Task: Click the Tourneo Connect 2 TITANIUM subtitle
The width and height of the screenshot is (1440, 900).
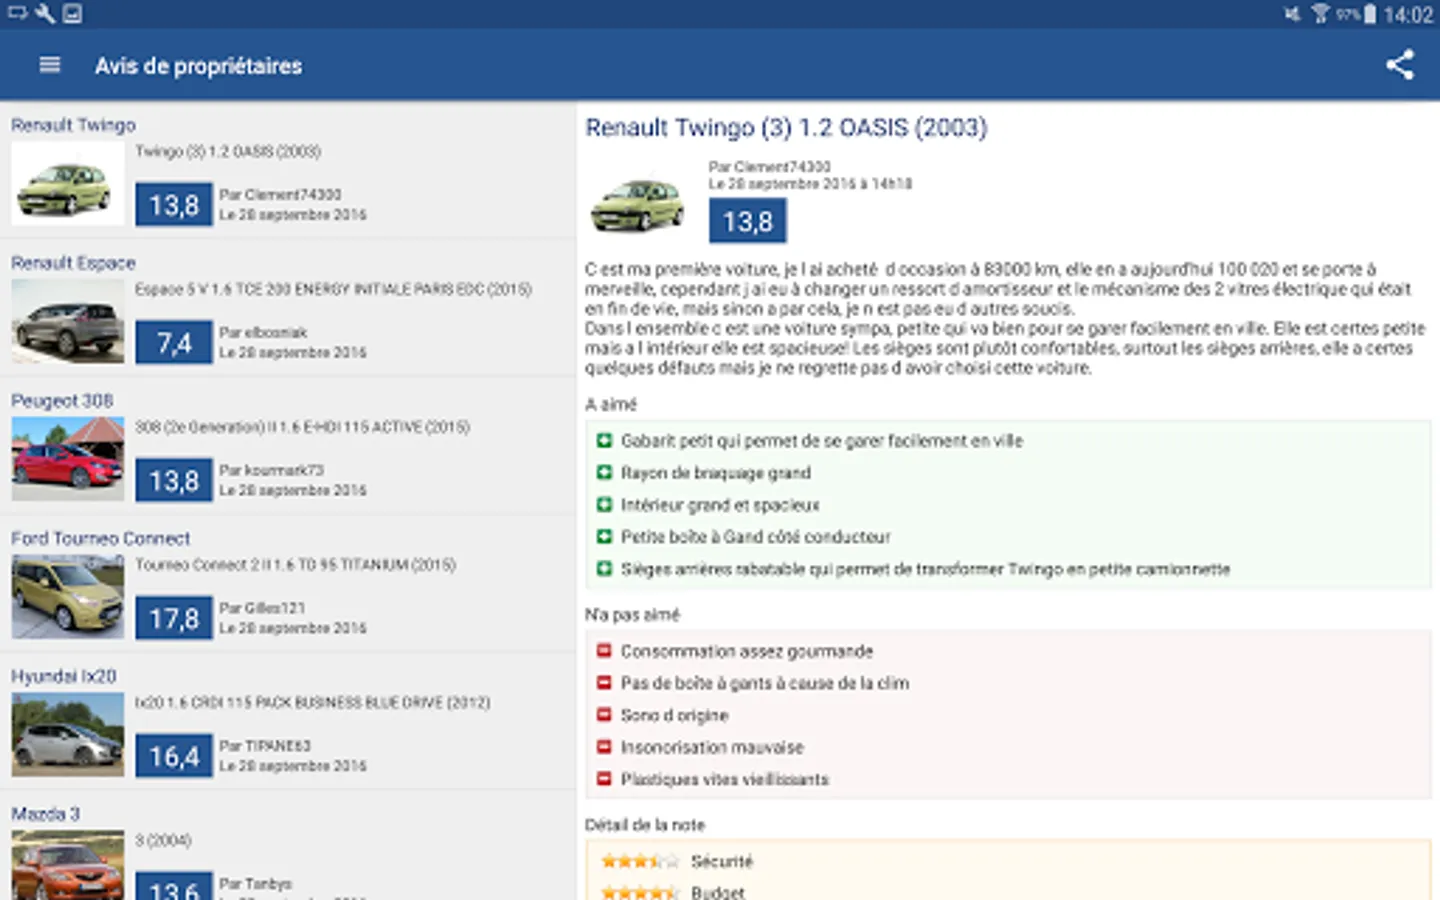Action: [295, 566]
